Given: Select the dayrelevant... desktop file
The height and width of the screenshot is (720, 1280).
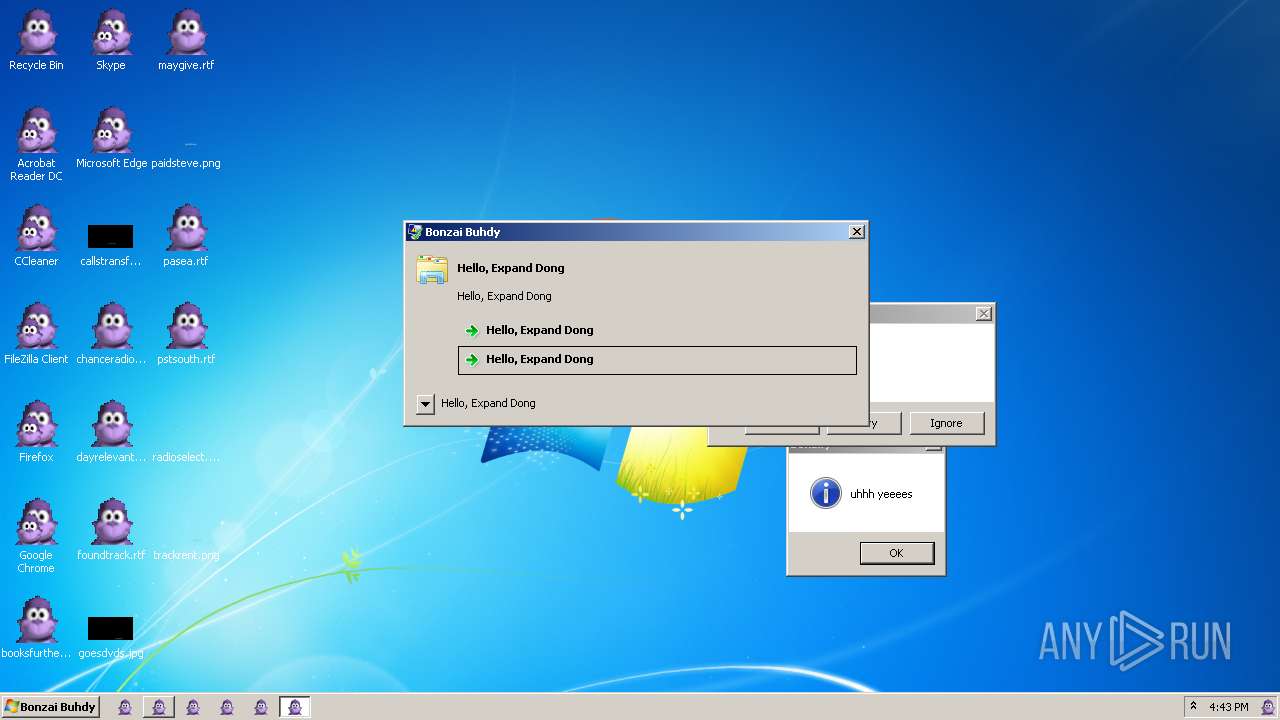Looking at the screenshot, I should (111, 433).
